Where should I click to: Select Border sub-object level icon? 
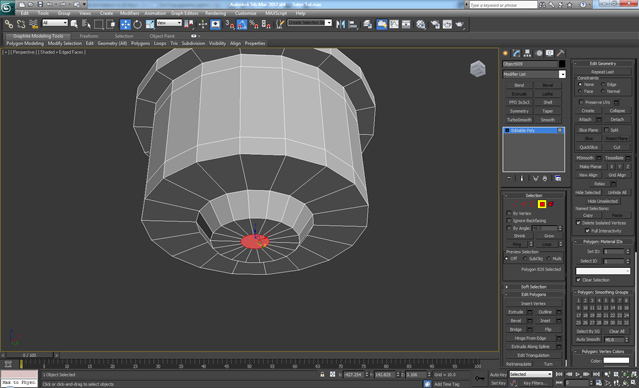click(533, 204)
